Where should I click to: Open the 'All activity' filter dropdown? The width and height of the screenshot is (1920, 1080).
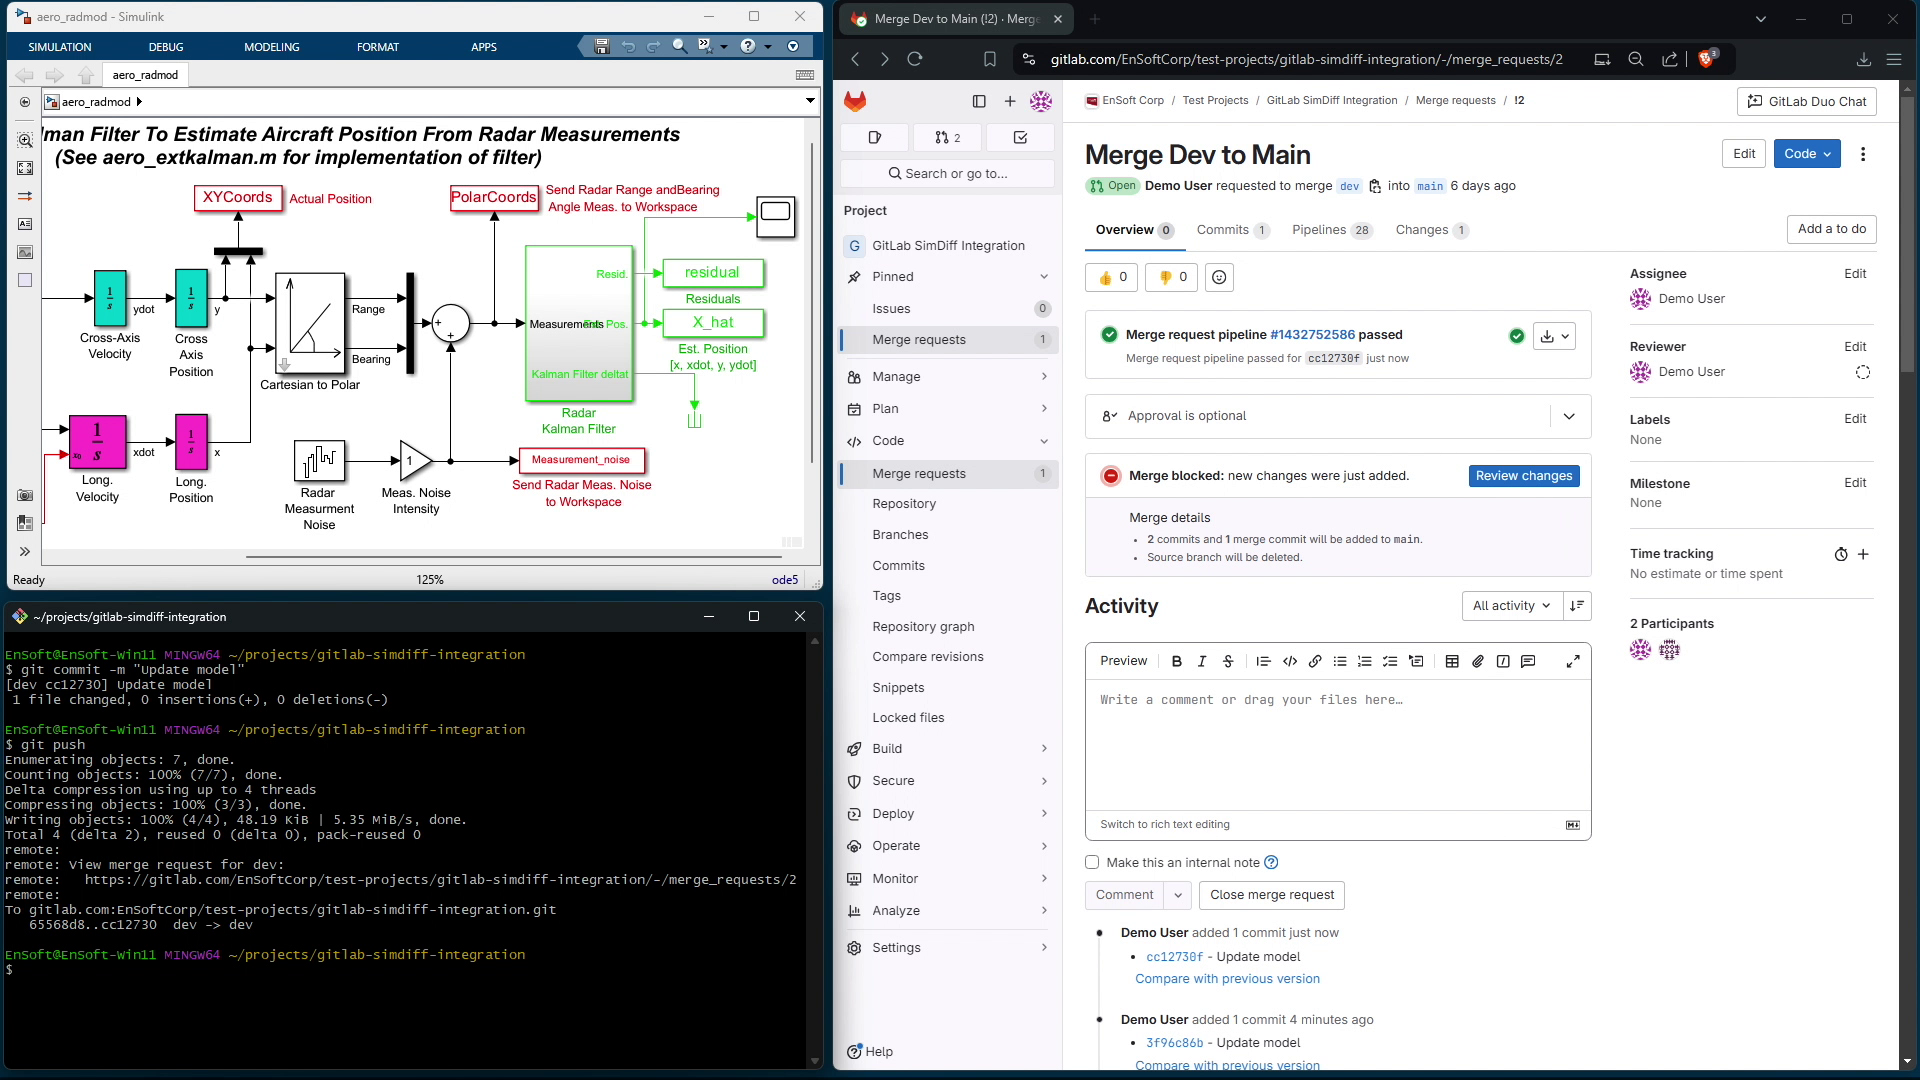click(1512, 605)
